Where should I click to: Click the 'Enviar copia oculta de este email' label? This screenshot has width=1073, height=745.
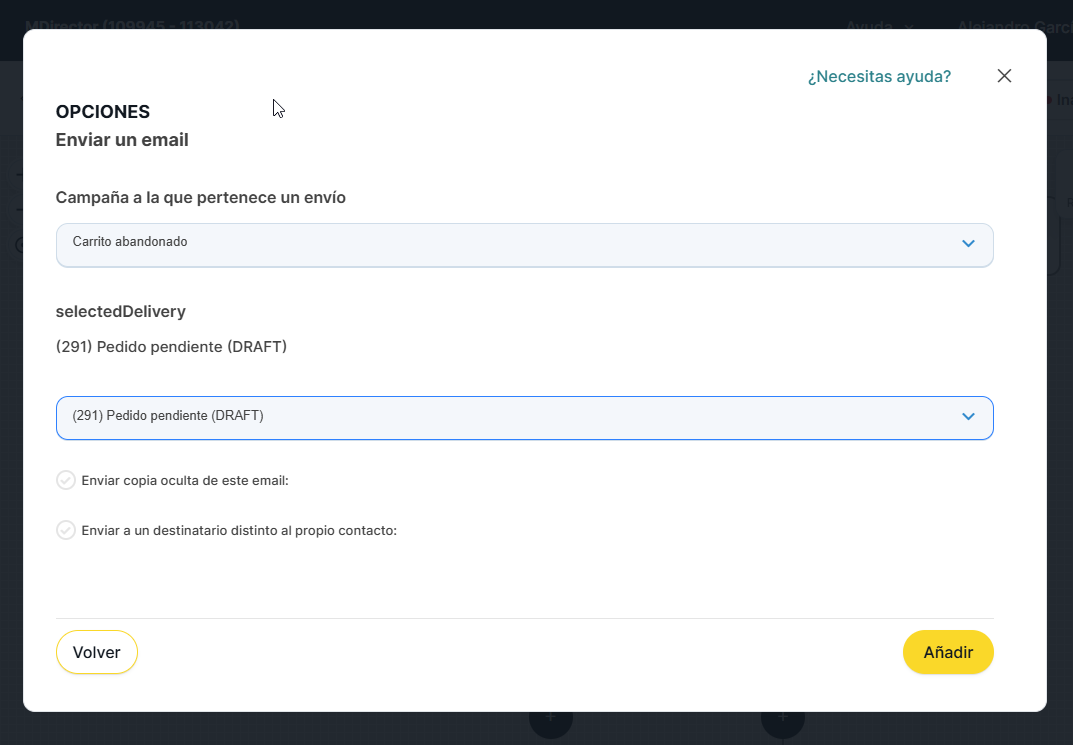click(x=185, y=481)
